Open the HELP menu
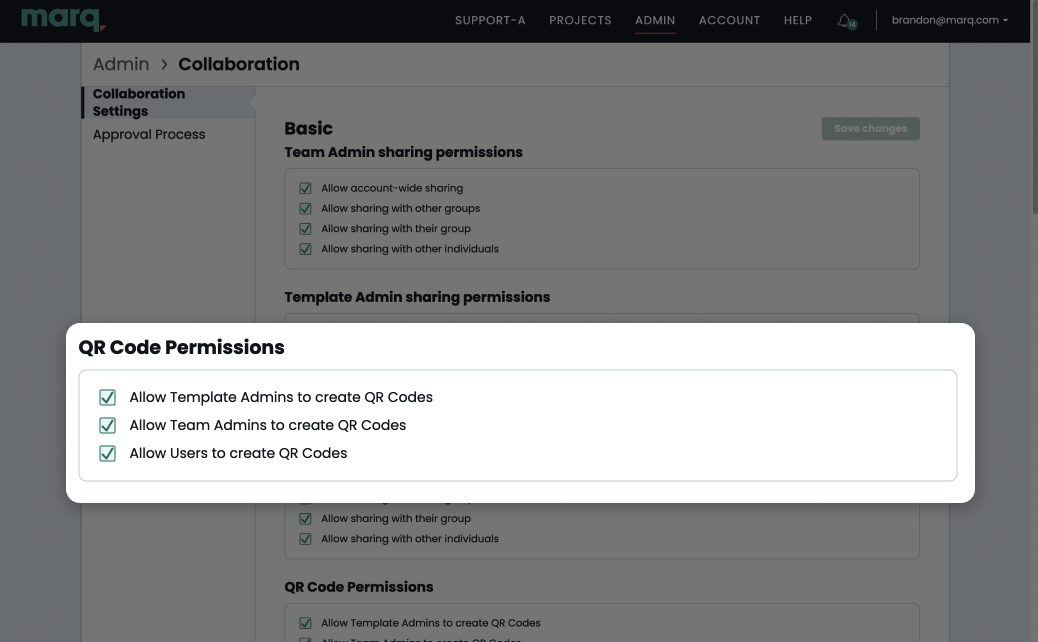Image resolution: width=1038 pixels, height=642 pixels. [x=797, y=20]
